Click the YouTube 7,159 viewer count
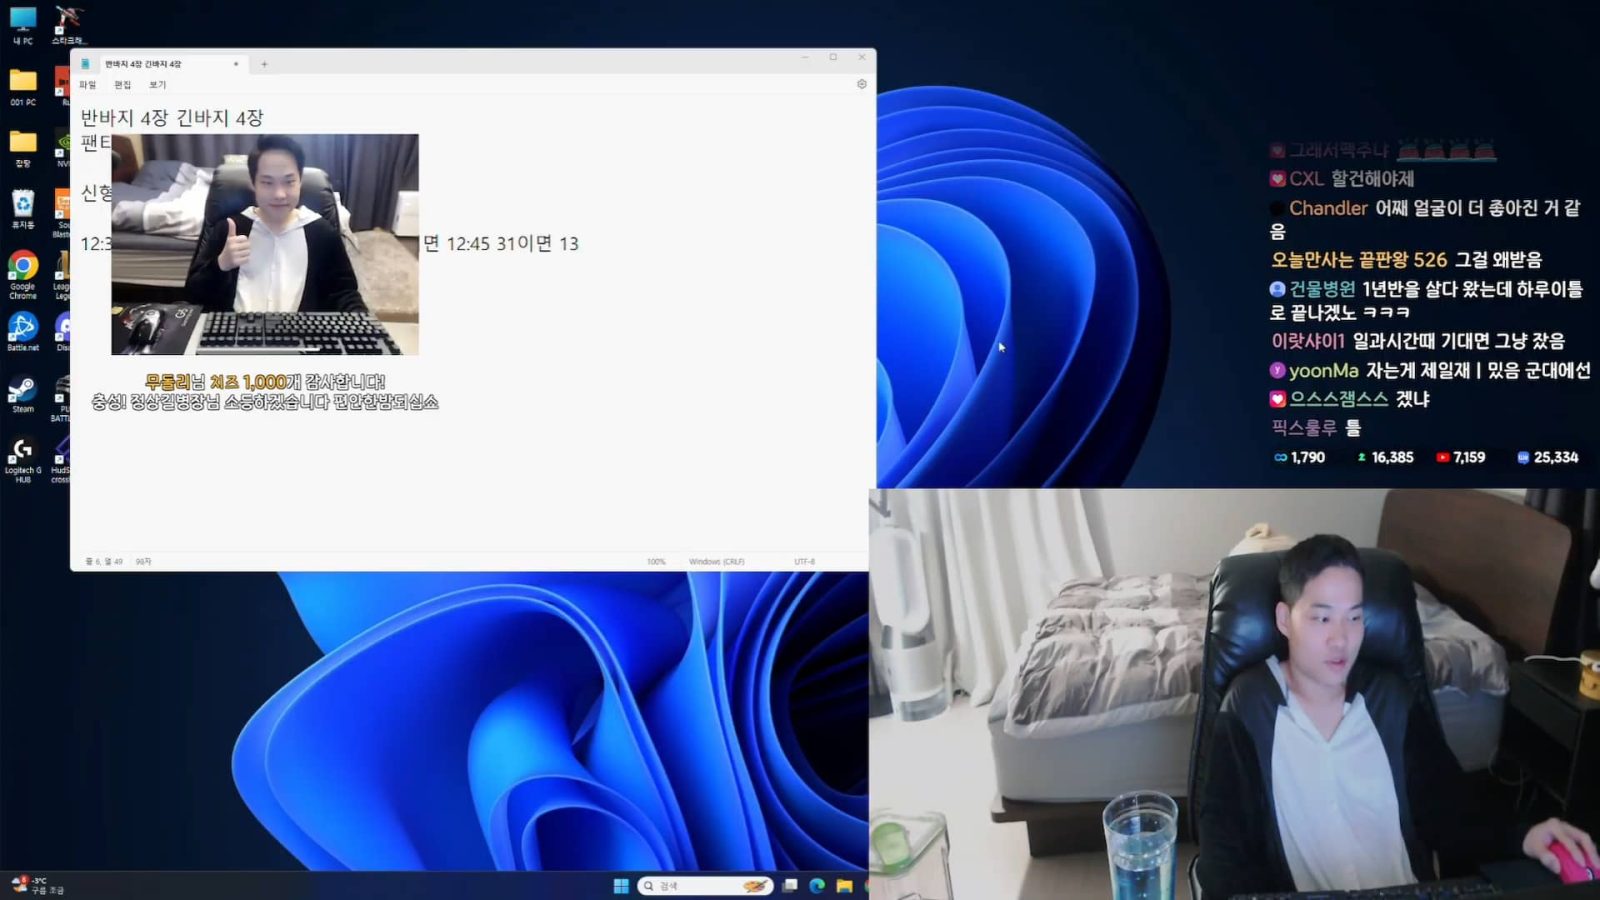Image resolution: width=1600 pixels, height=900 pixels. click(1461, 457)
